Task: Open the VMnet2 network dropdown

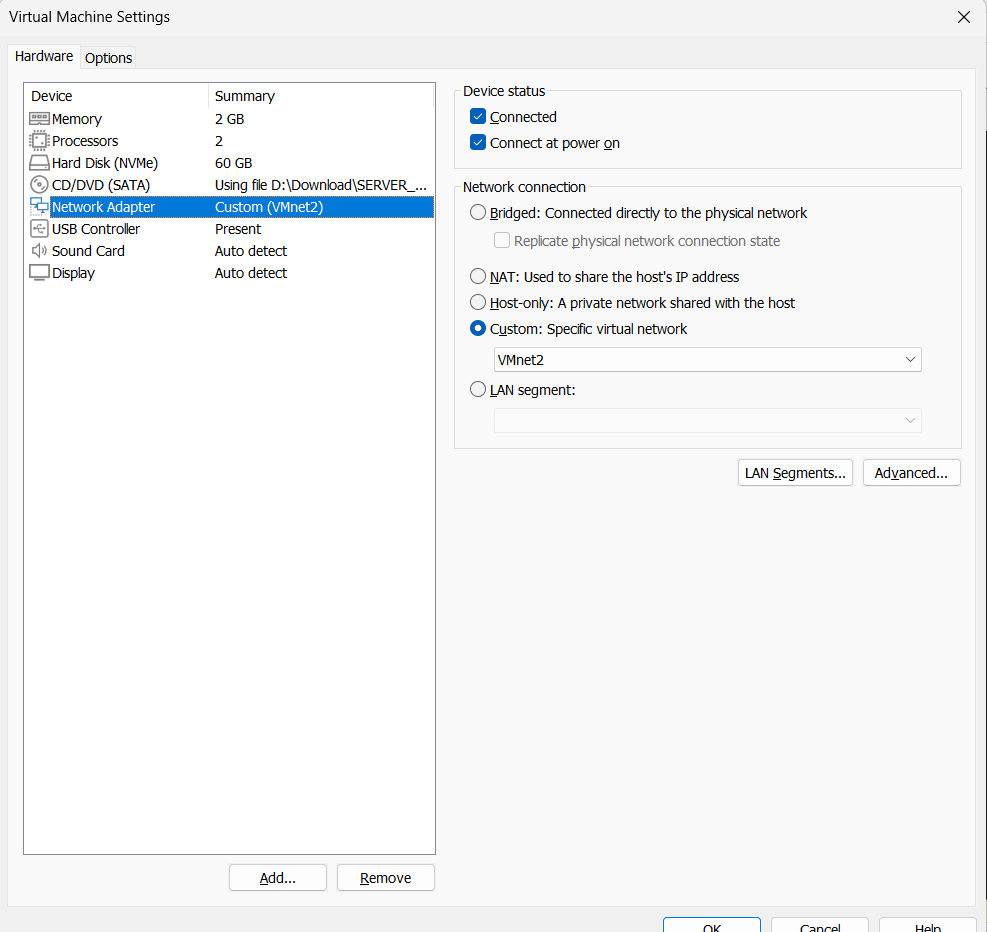Action: (x=708, y=359)
